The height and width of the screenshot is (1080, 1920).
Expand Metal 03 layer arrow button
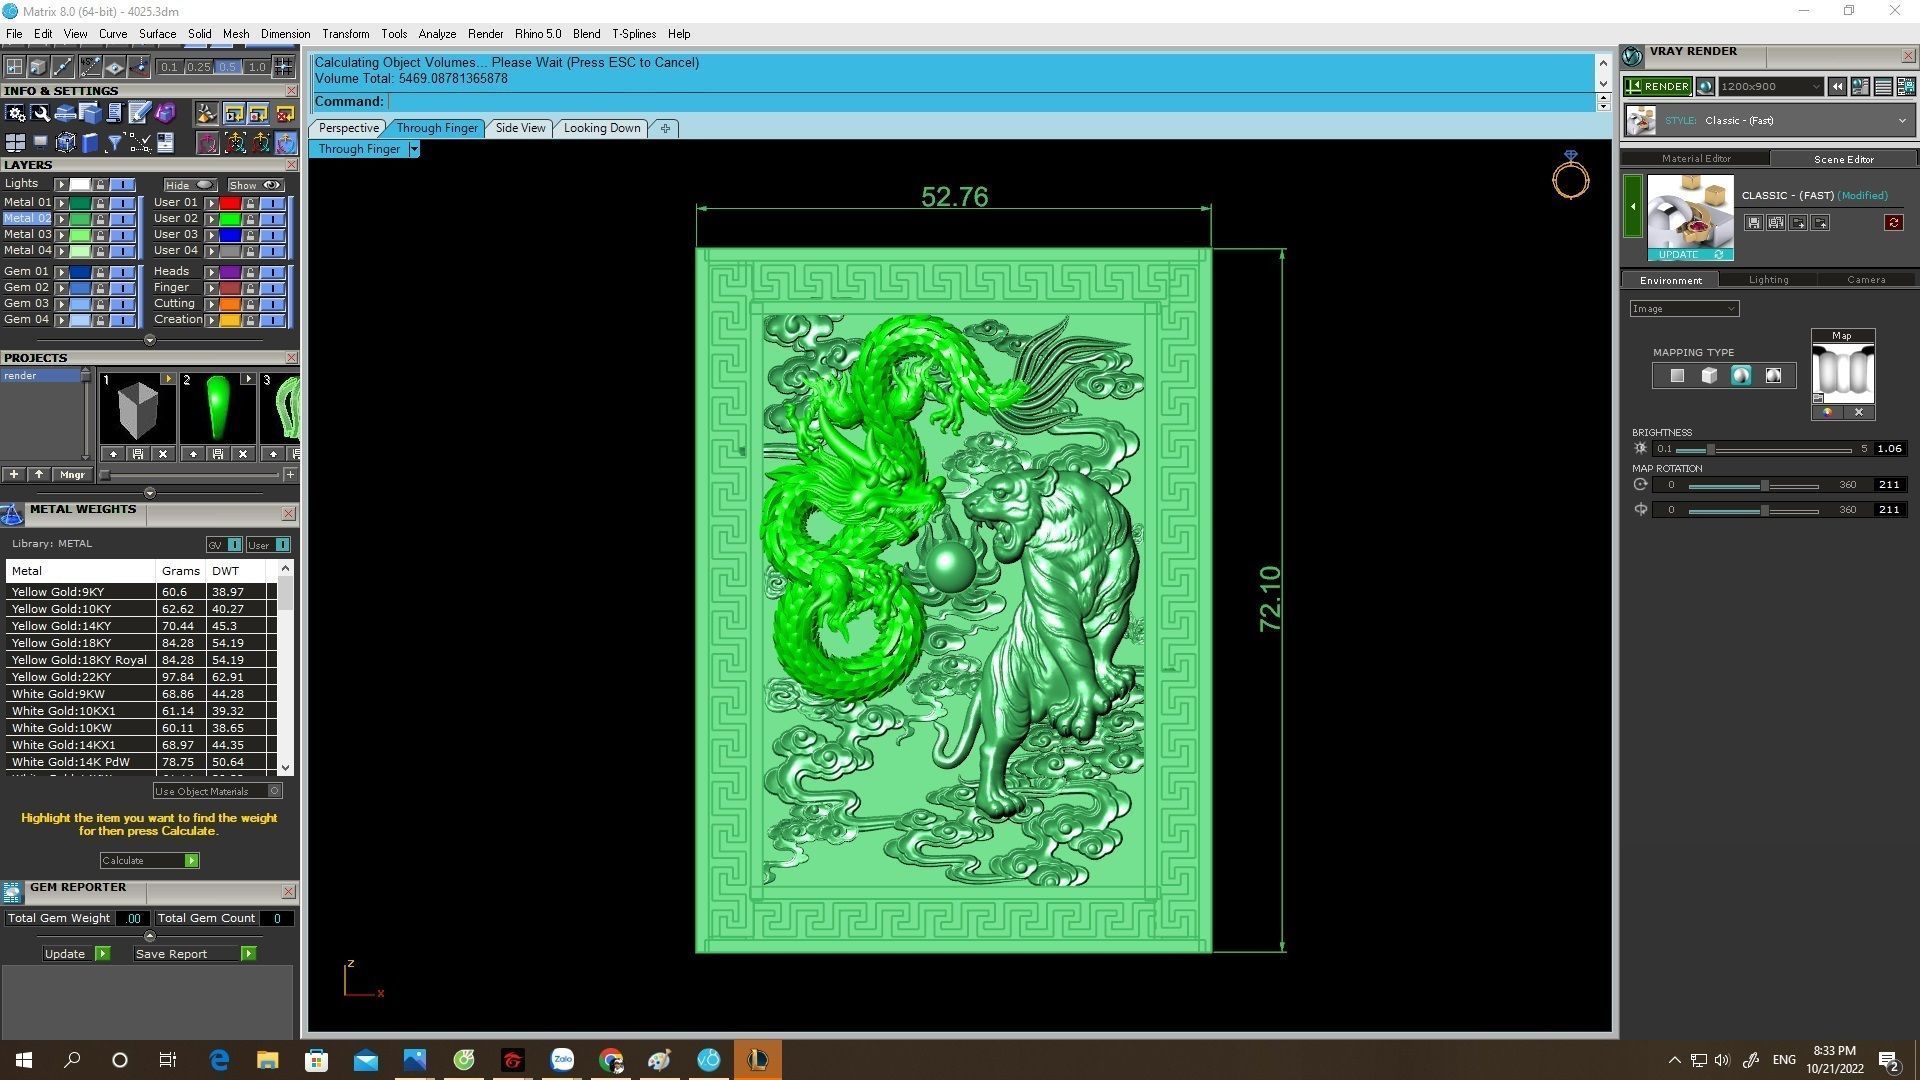point(61,235)
